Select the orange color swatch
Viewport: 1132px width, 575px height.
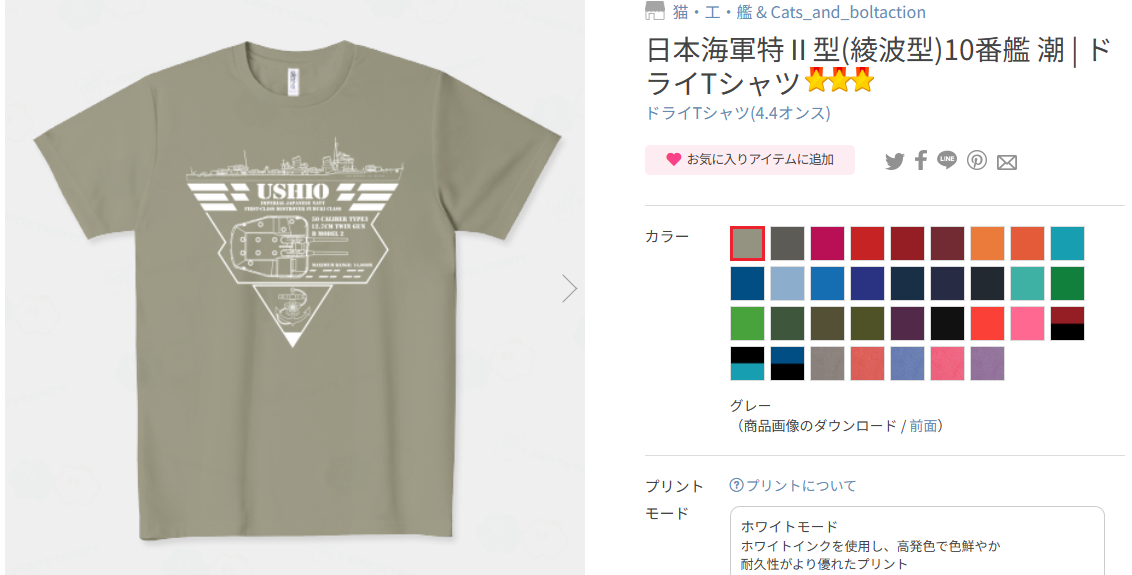[x=988, y=243]
